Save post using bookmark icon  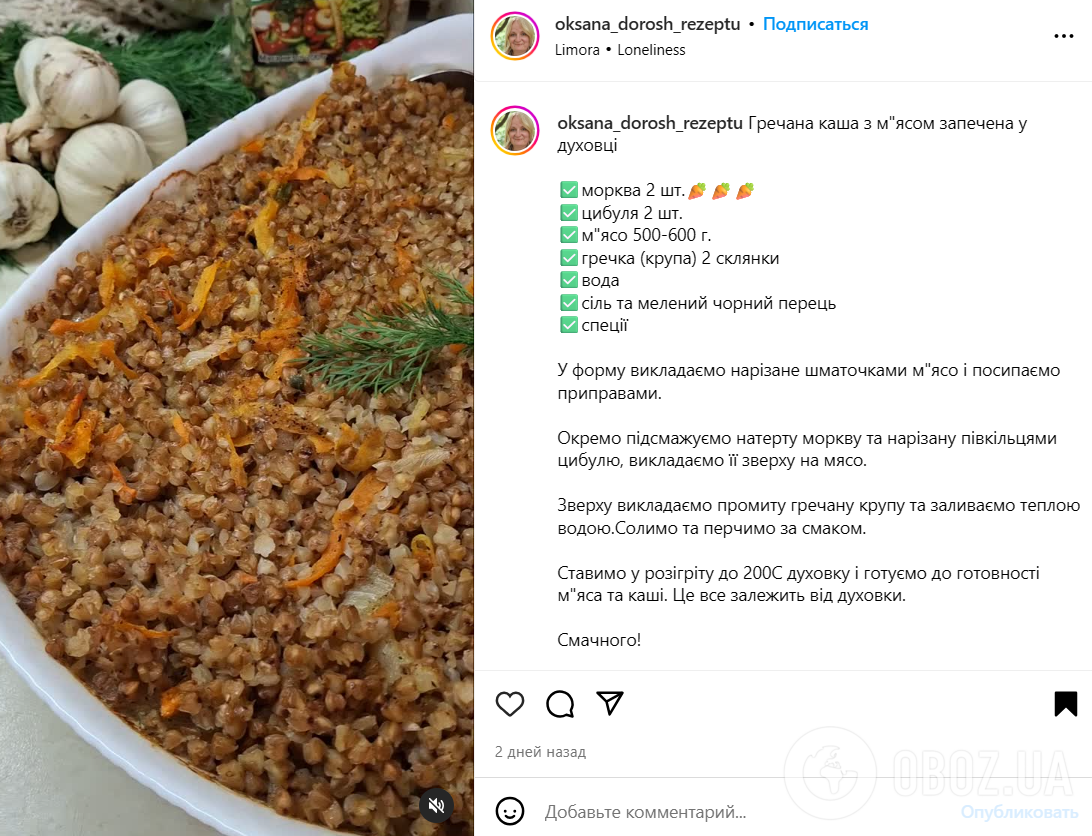coord(1066,704)
